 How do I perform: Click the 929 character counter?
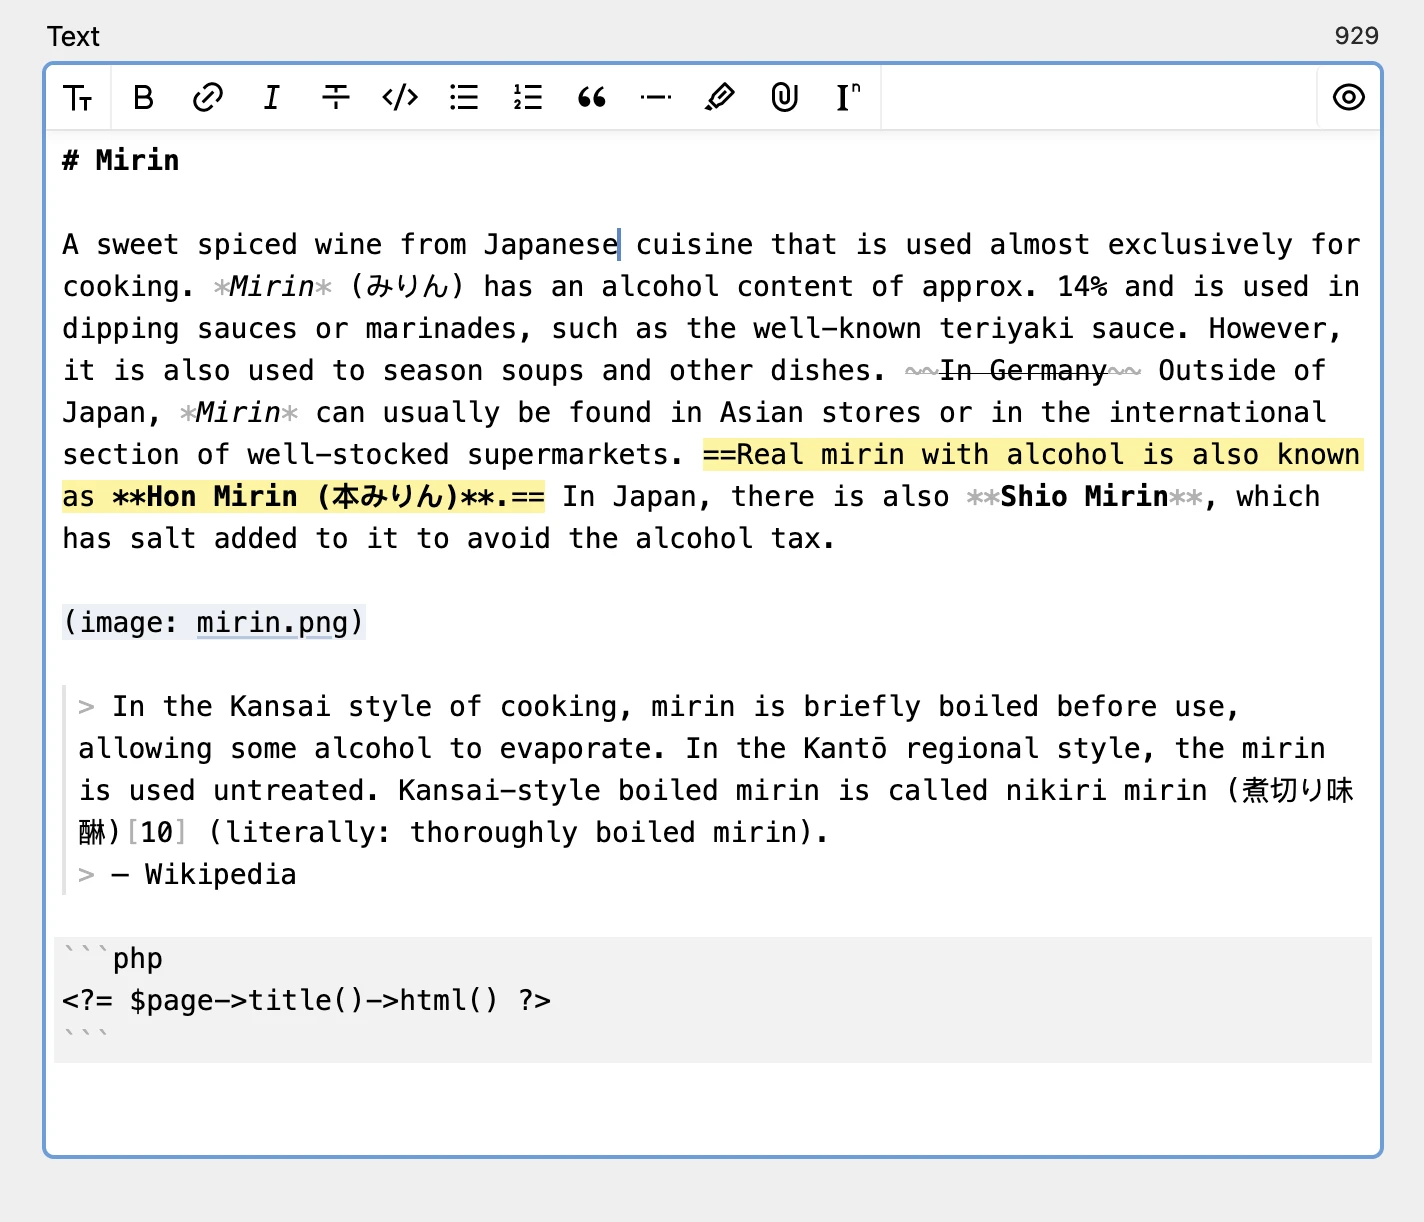1356,36
